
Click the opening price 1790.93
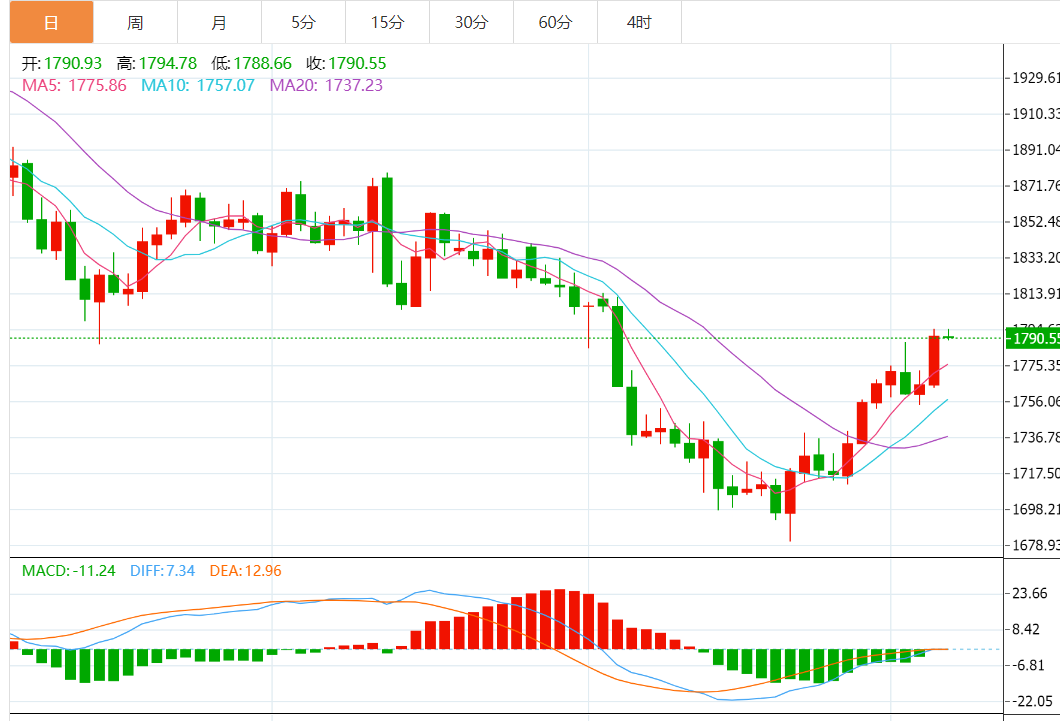pos(73,64)
